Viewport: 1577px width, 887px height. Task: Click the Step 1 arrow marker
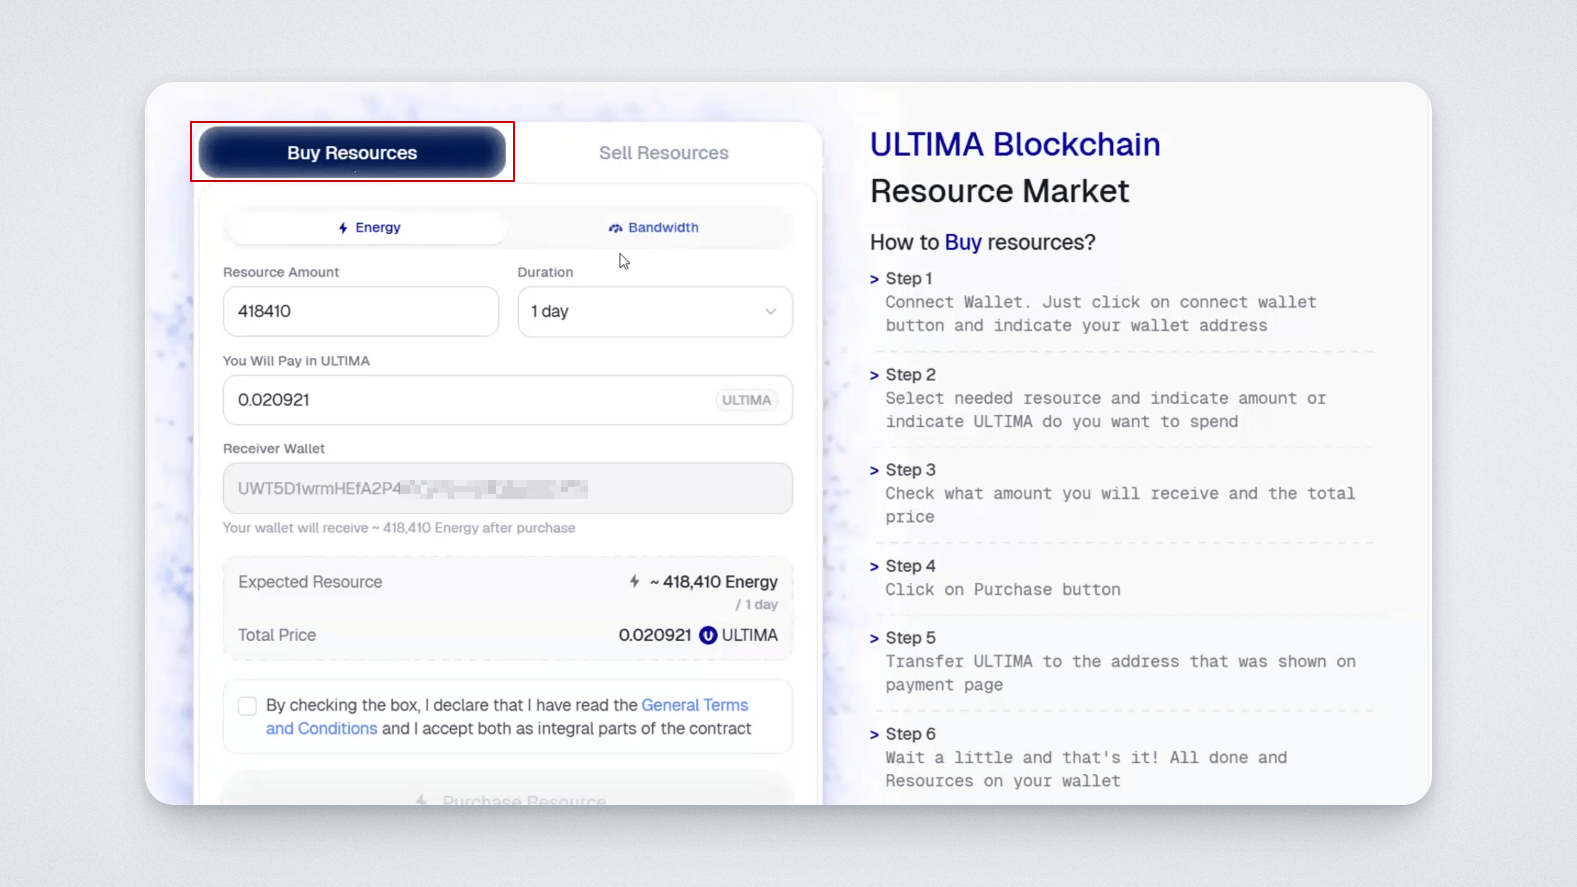coord(874,280)
